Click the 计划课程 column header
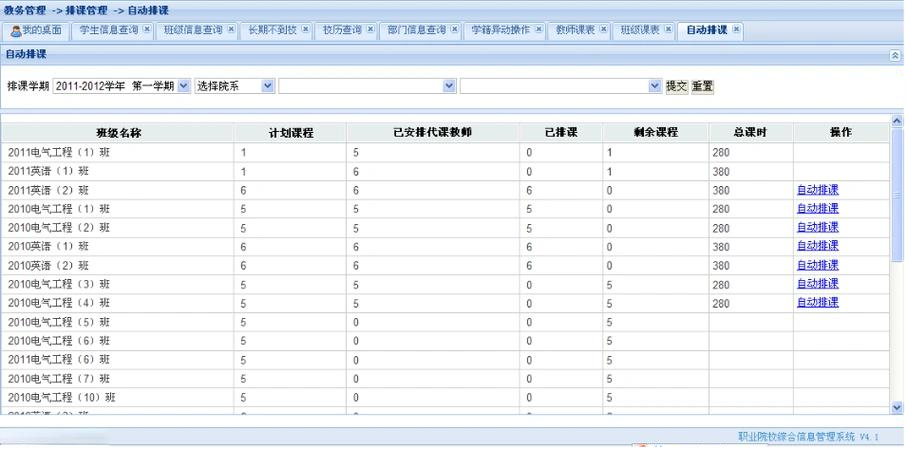The image size is (907, 449). point(291,133)
